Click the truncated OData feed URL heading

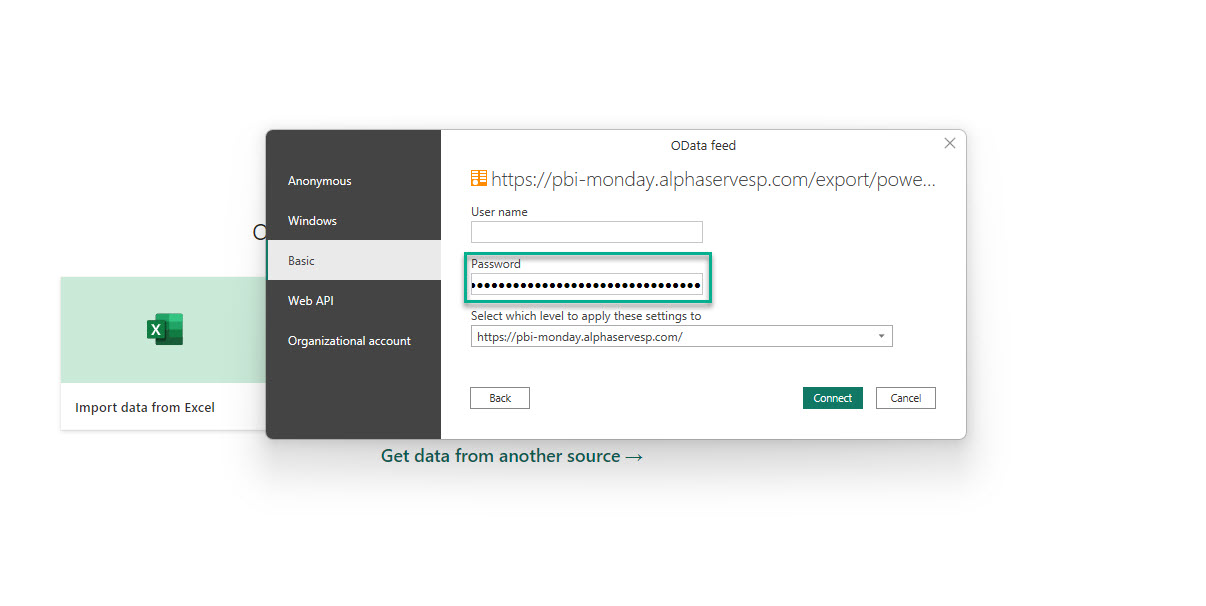pos(714,180)
